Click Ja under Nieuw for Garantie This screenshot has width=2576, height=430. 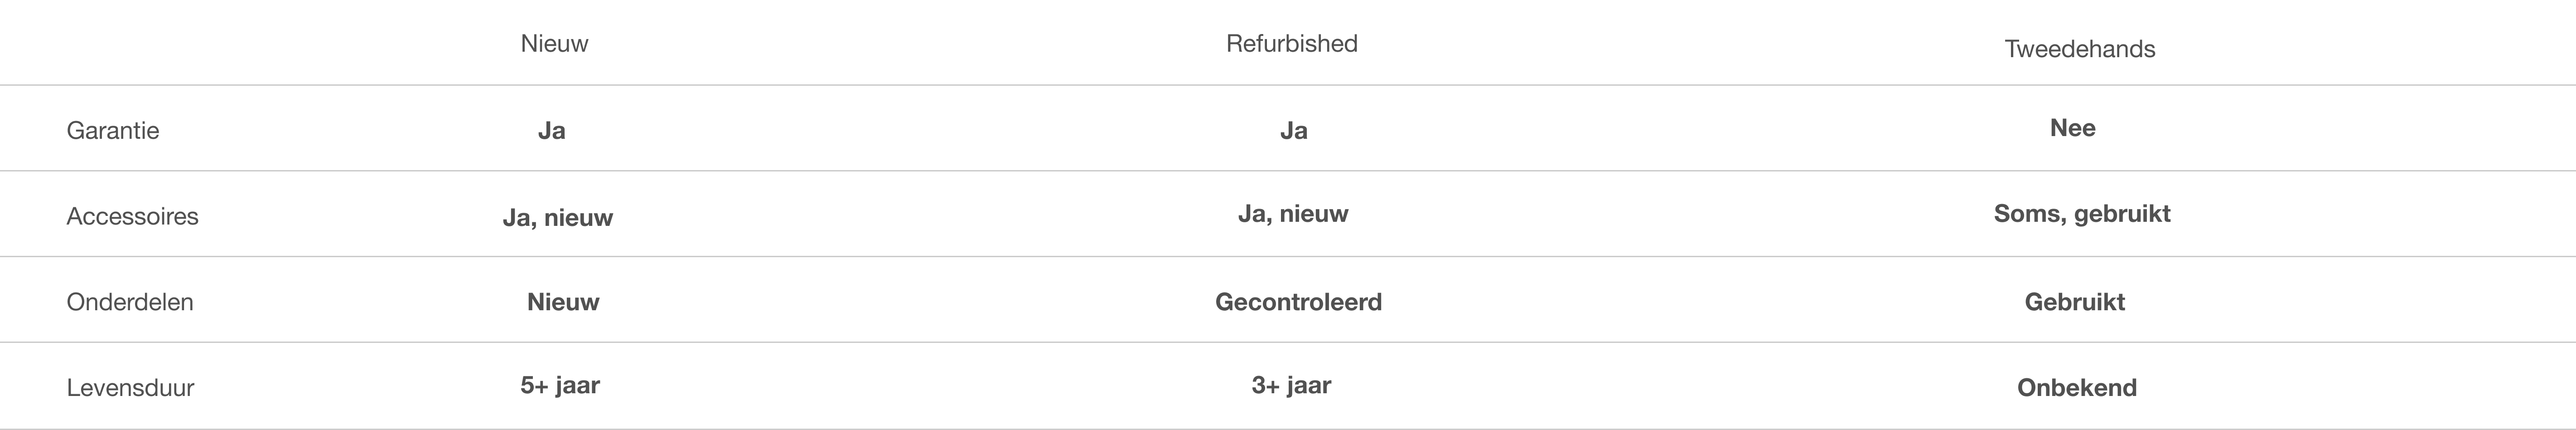pos(552,131)
